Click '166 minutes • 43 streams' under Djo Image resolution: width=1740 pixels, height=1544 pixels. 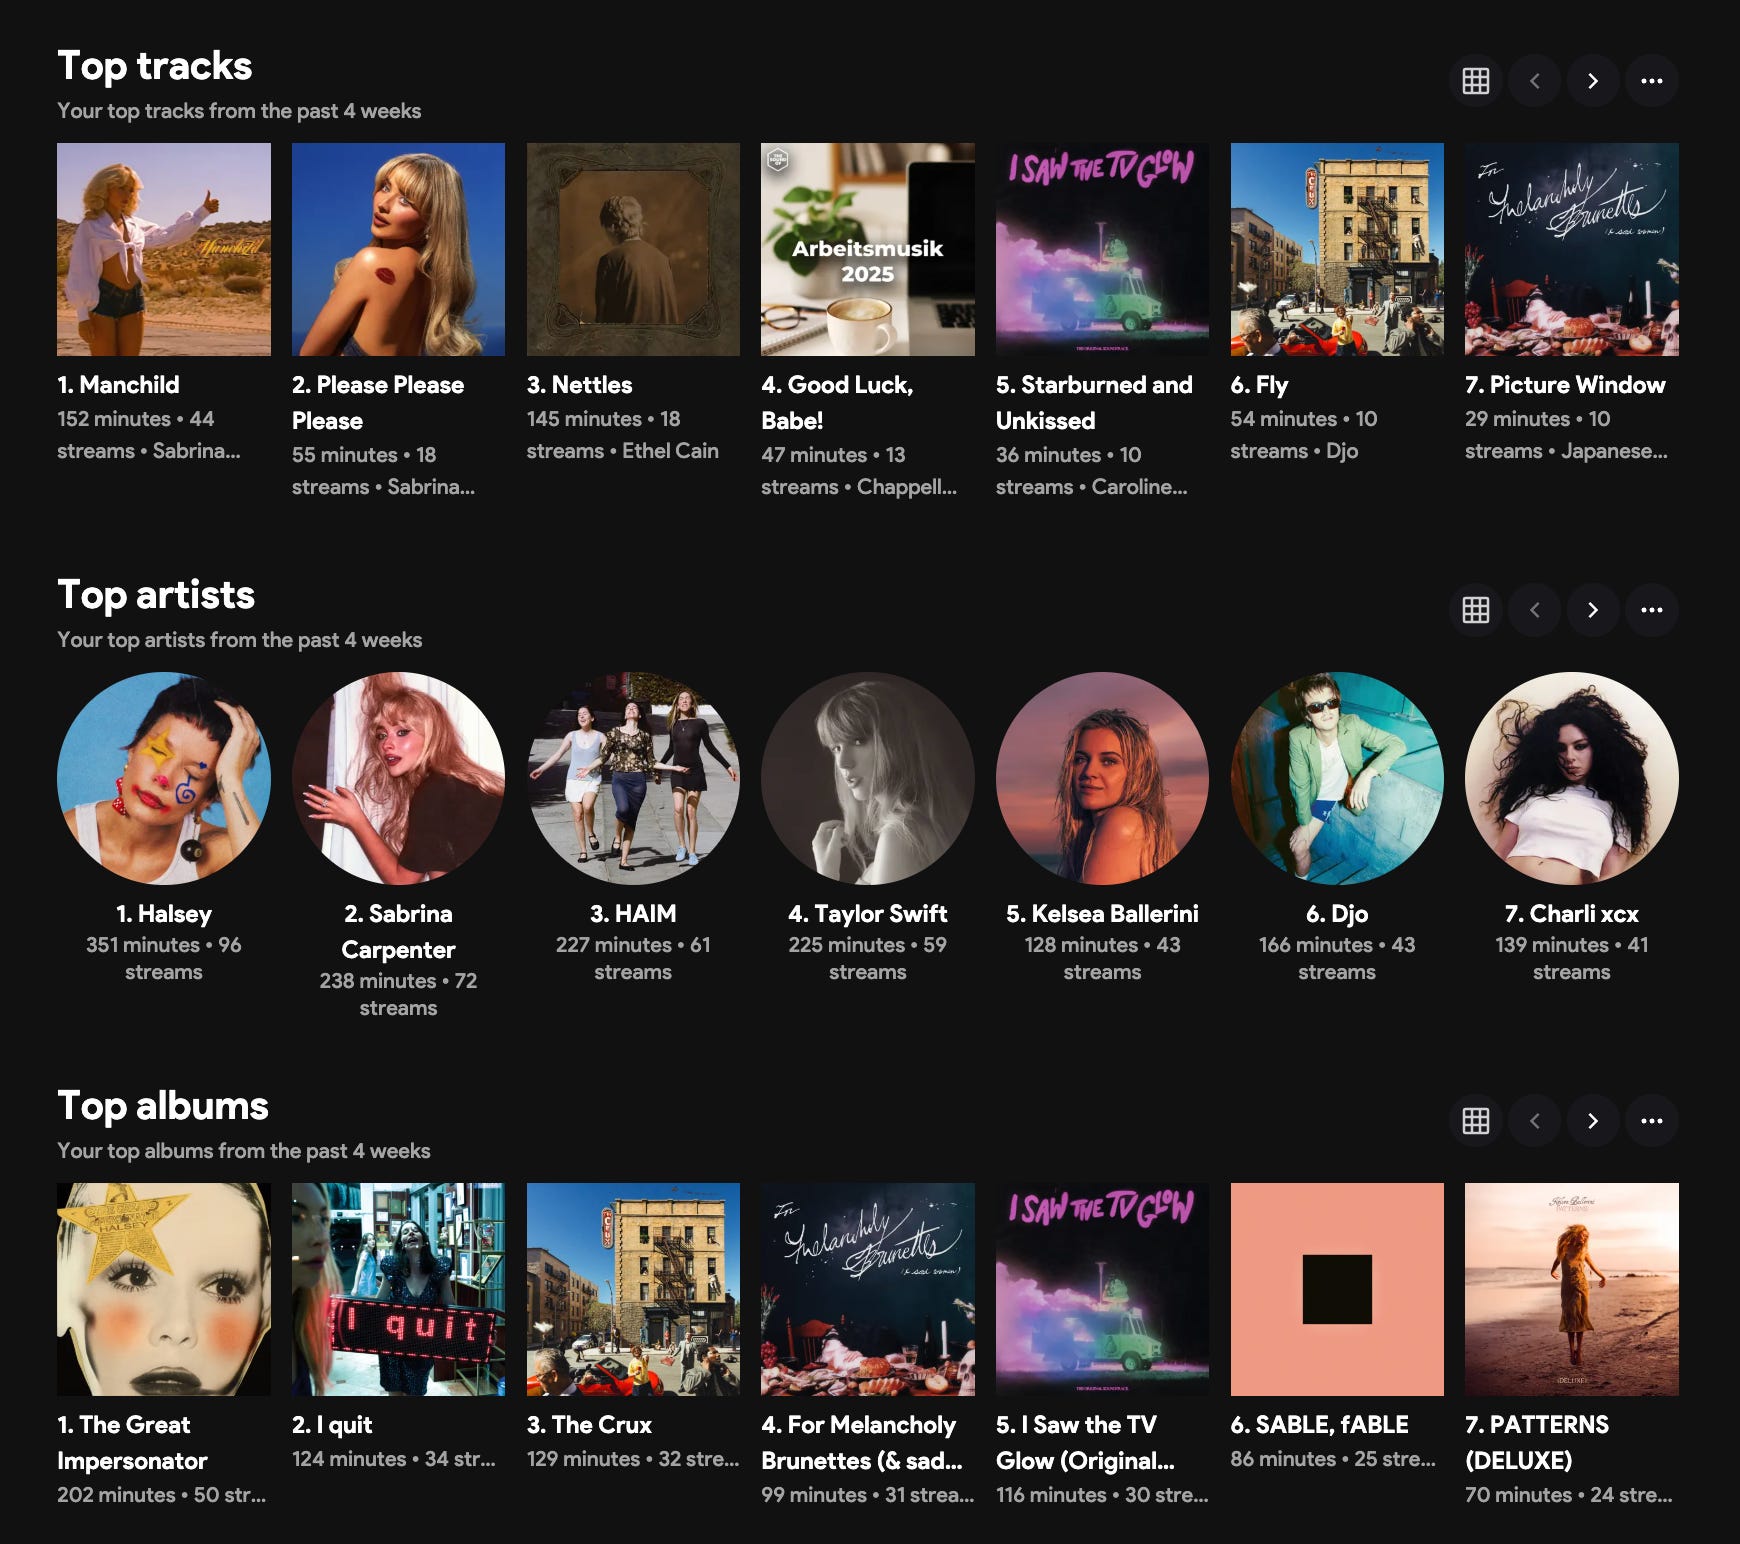tap(1337, 958)
